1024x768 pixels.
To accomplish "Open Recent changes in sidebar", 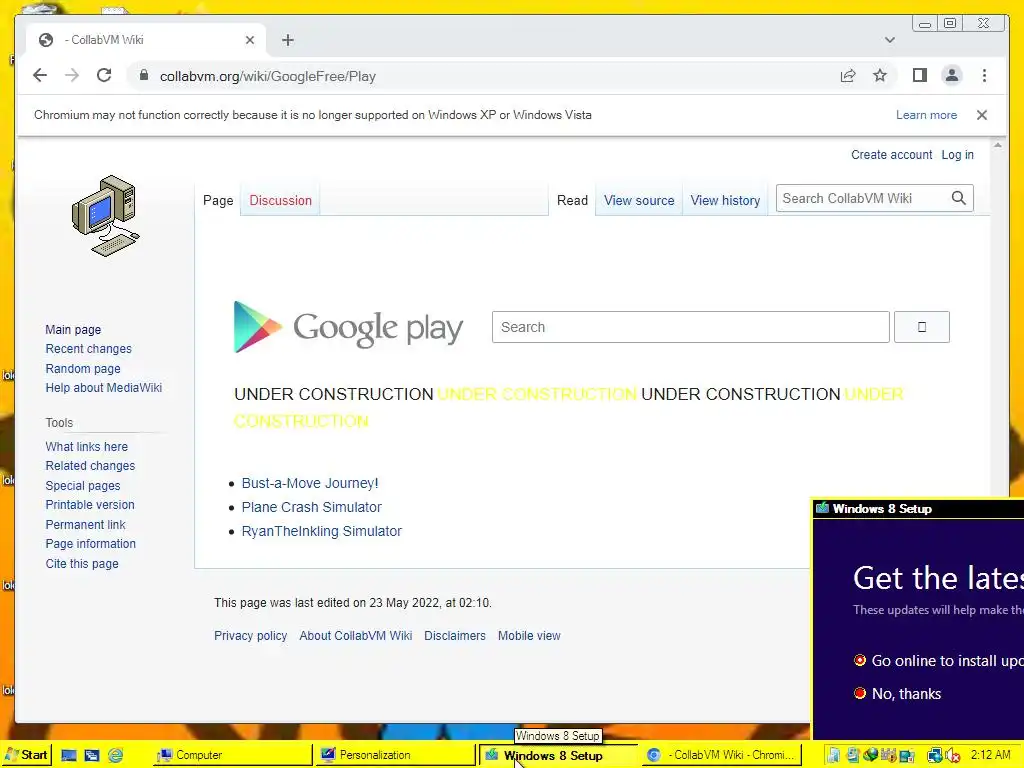I will [x=88, y=349].
